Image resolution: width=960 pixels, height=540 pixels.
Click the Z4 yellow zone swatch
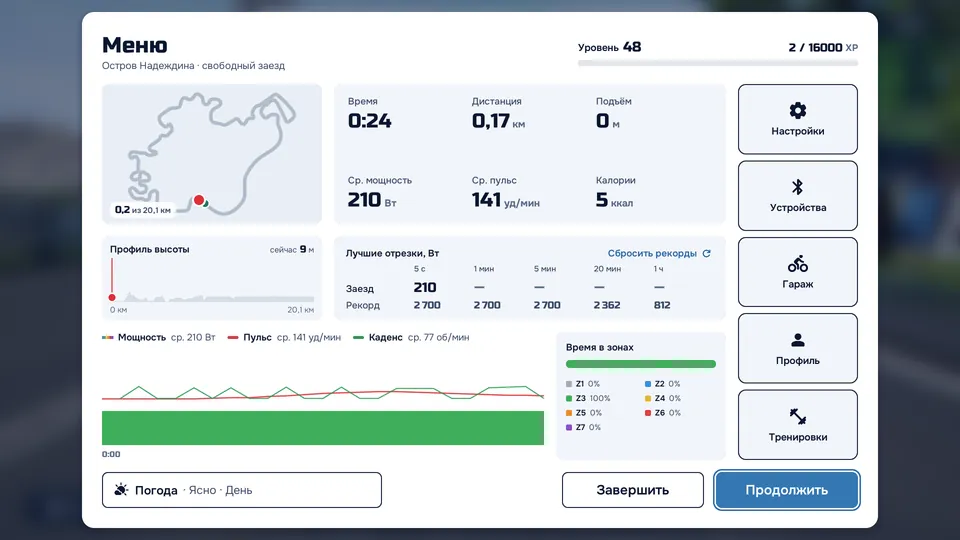[x=648, y=399]
